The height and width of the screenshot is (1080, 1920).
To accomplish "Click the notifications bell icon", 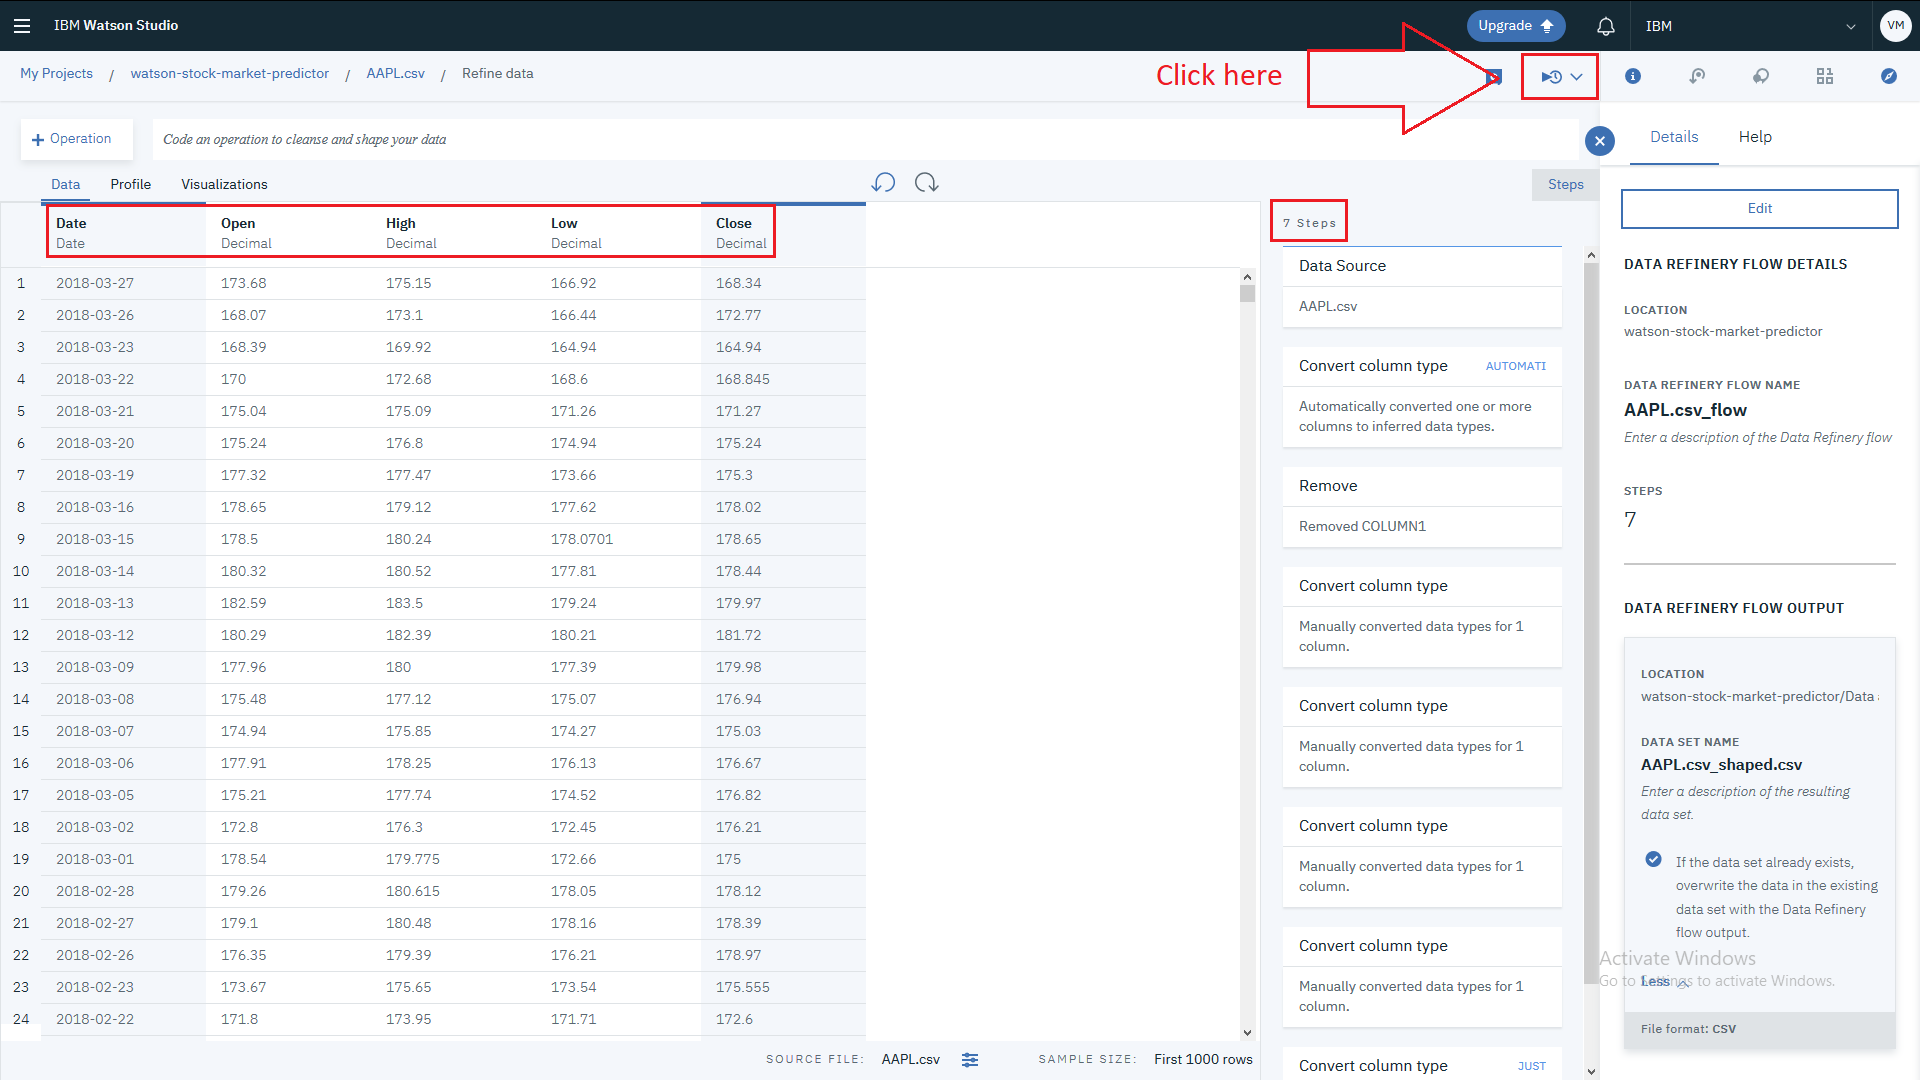I will [x=1605, y=26].
